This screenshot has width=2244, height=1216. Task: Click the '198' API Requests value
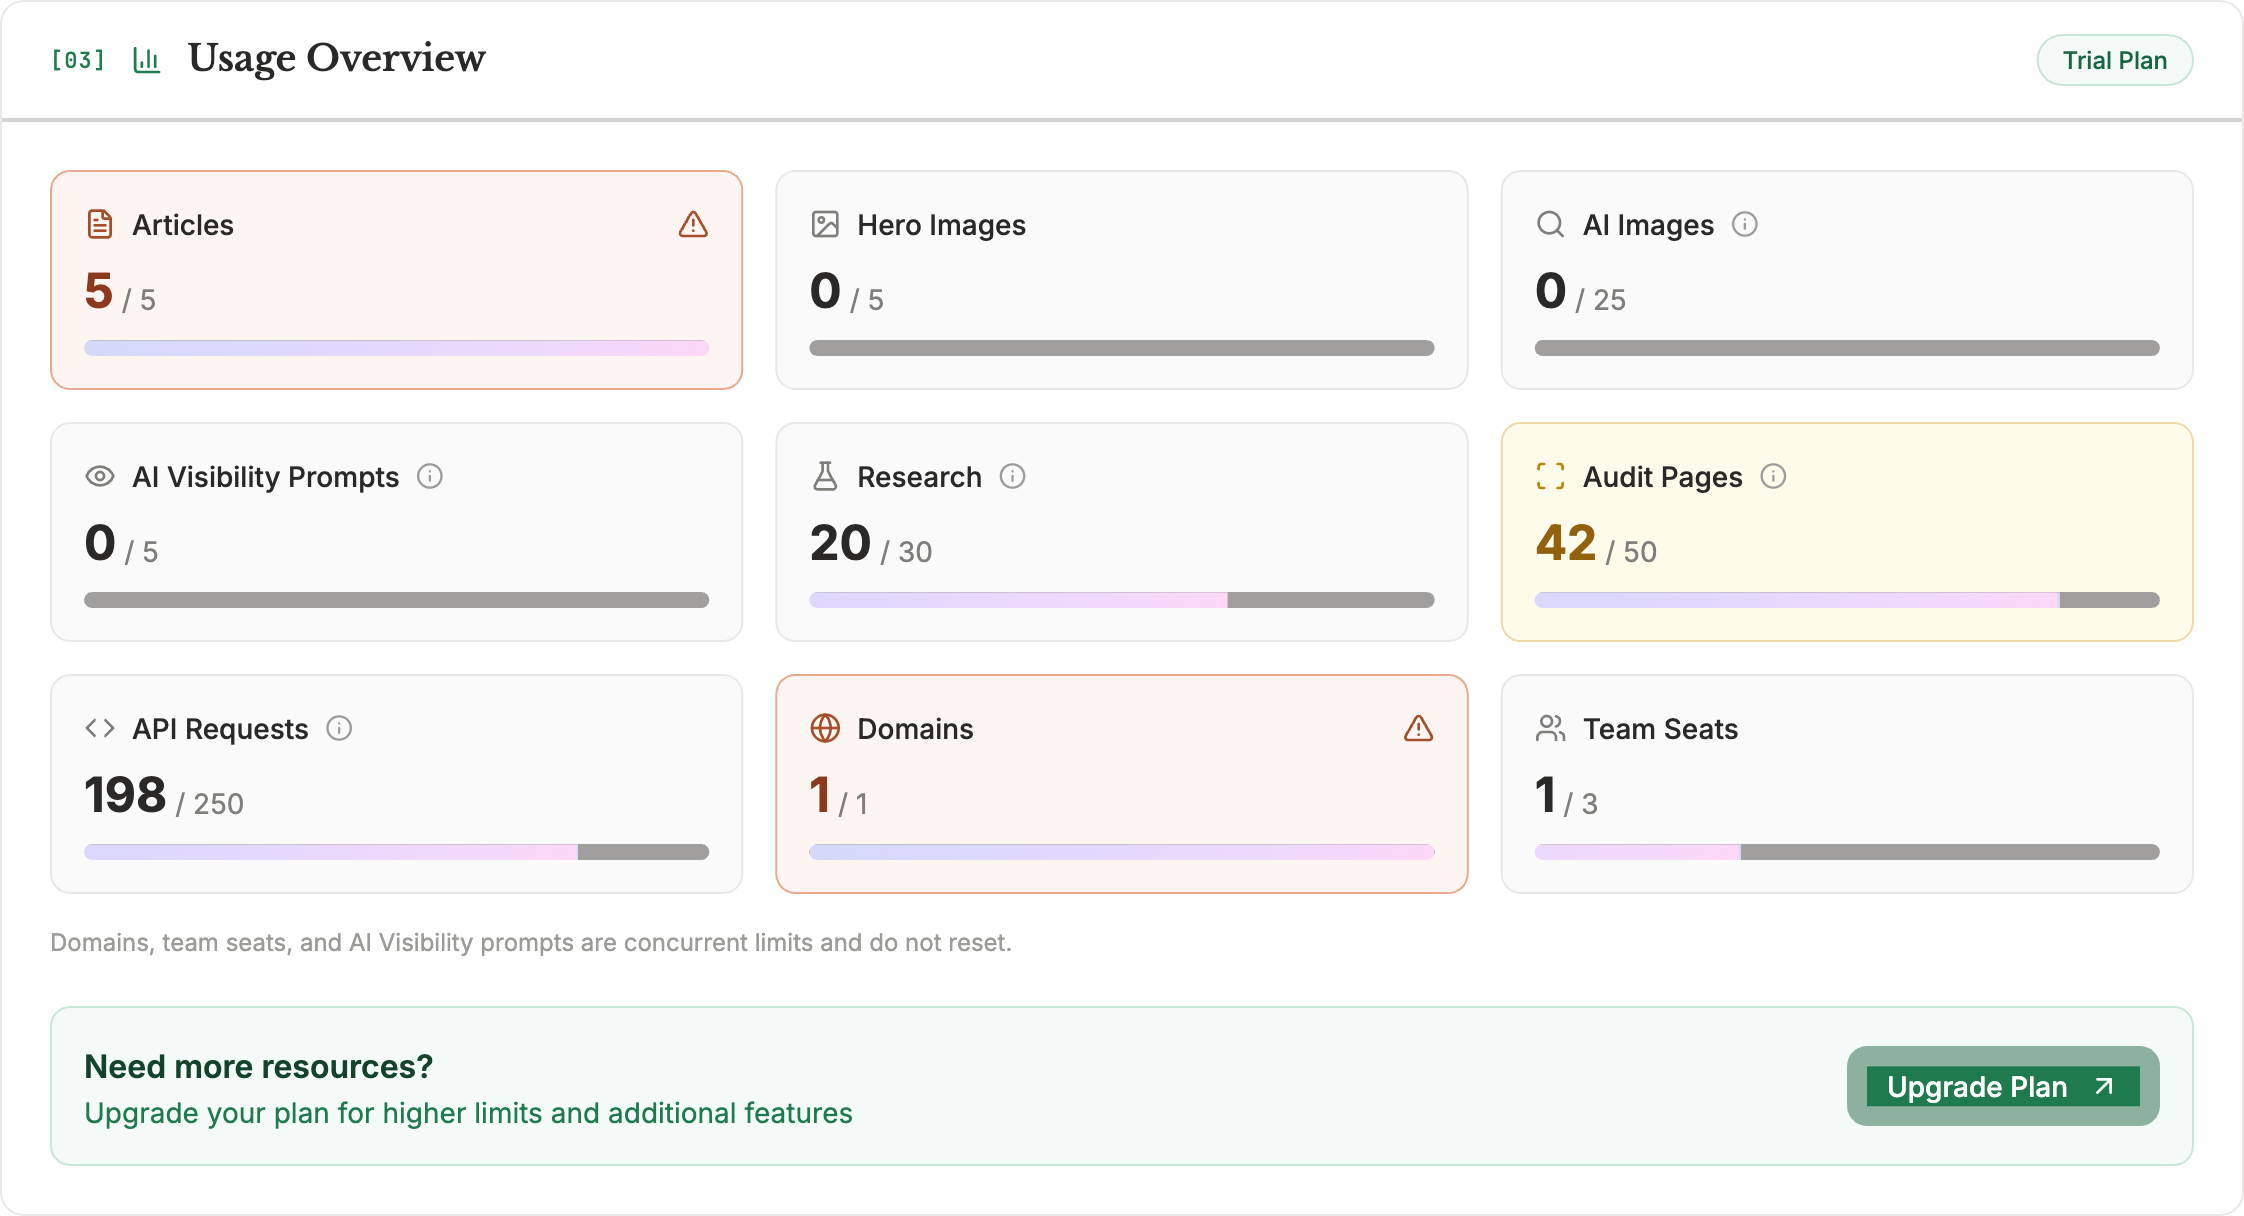click(125, 795)
